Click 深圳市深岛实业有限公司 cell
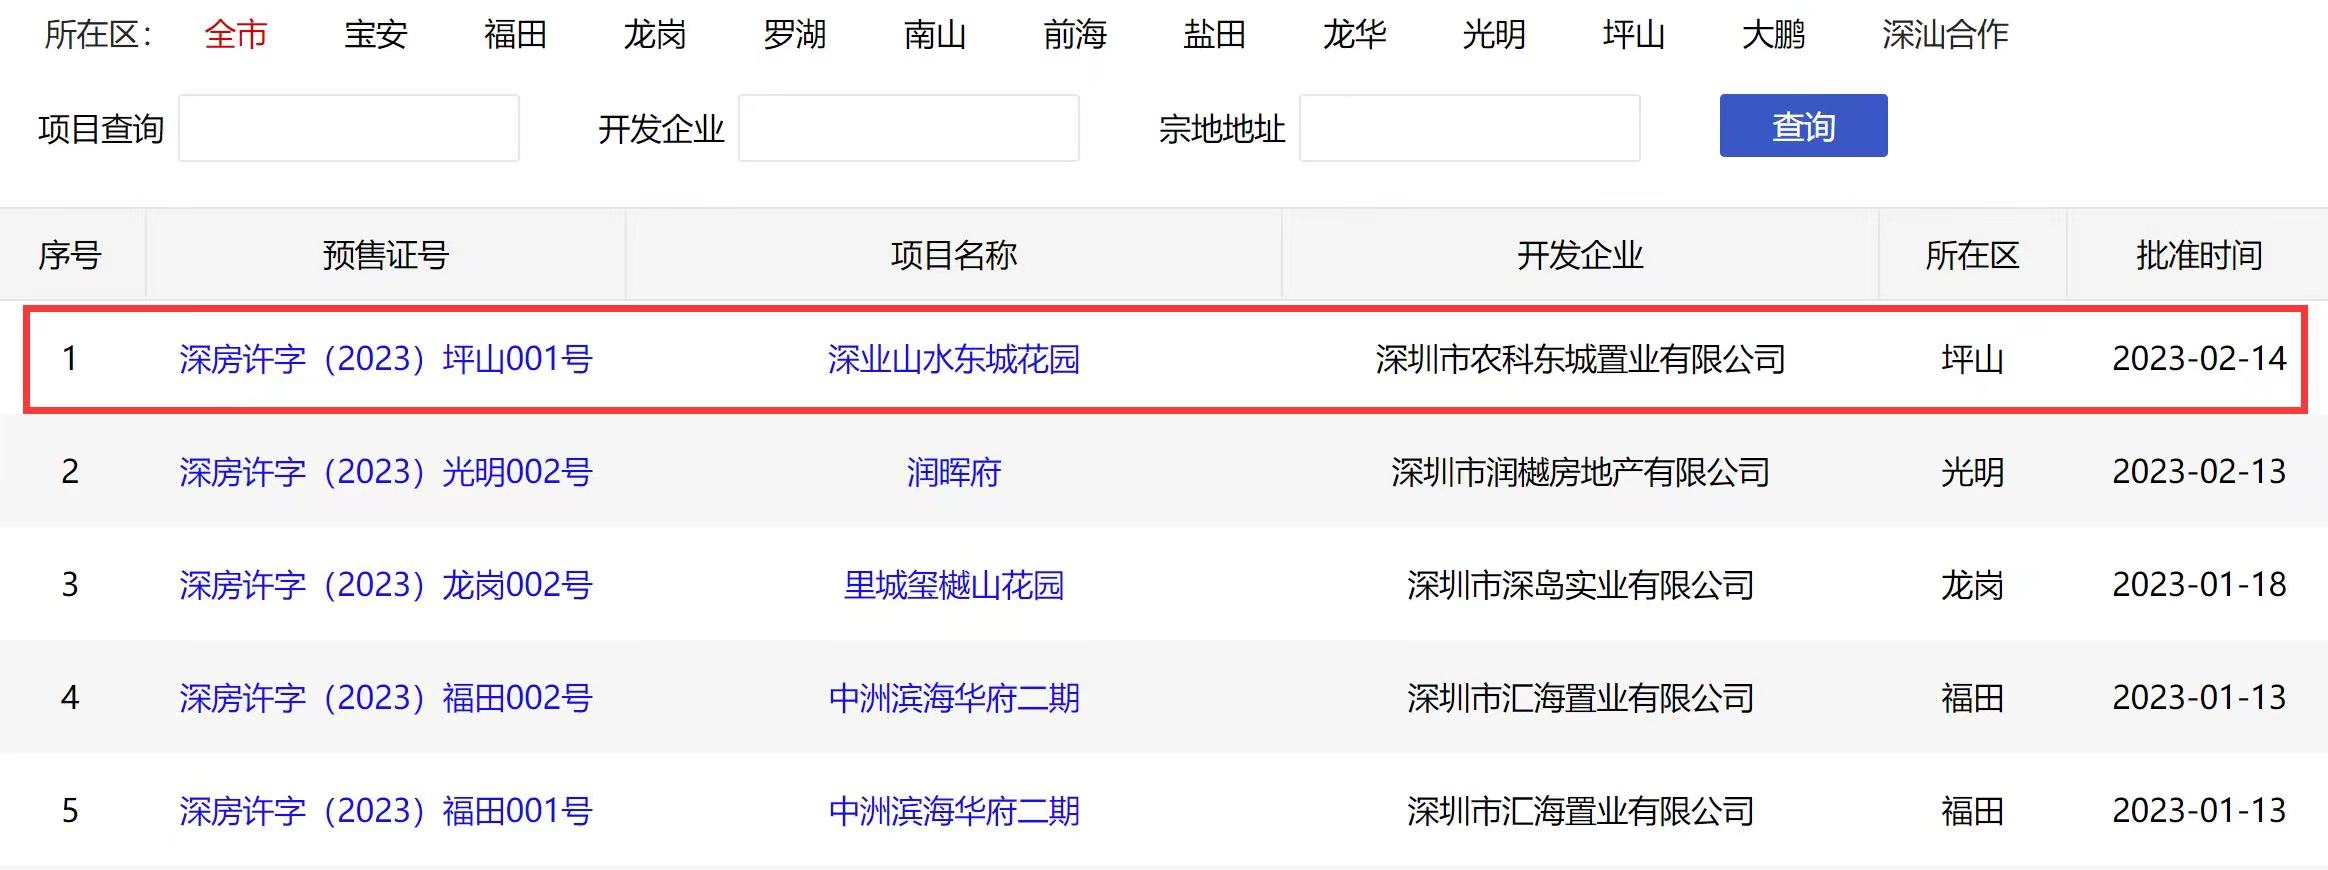This screenshot has height=870, width=2328. 1581,585
